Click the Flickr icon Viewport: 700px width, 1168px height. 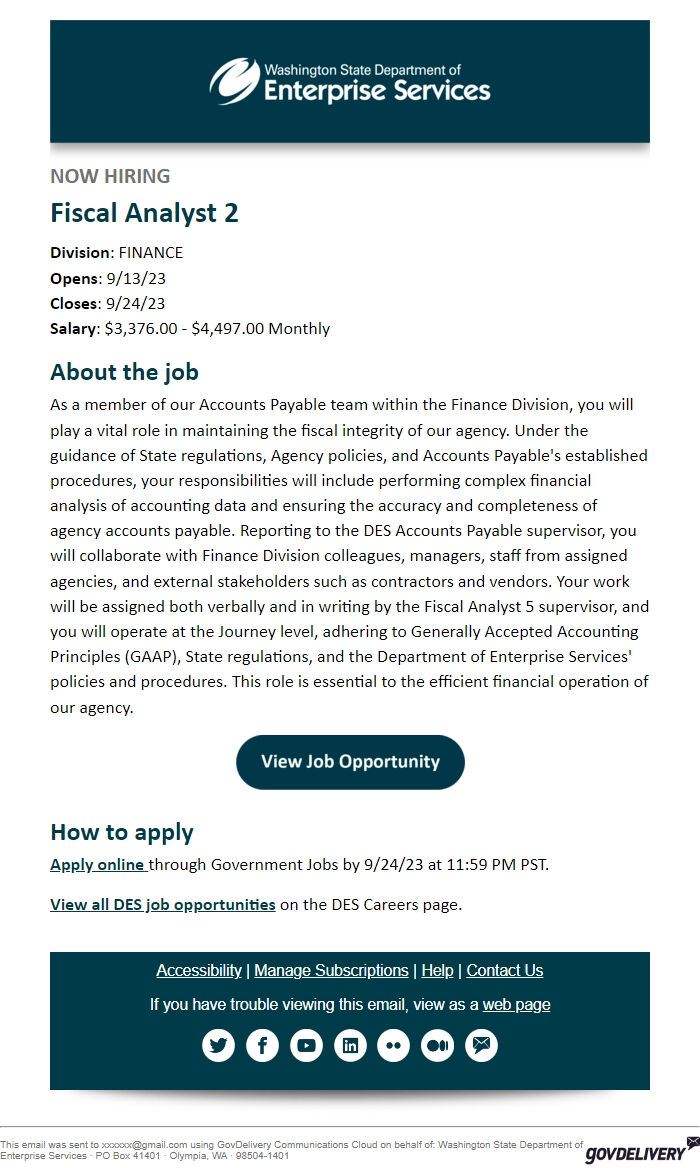(394, 1045)
